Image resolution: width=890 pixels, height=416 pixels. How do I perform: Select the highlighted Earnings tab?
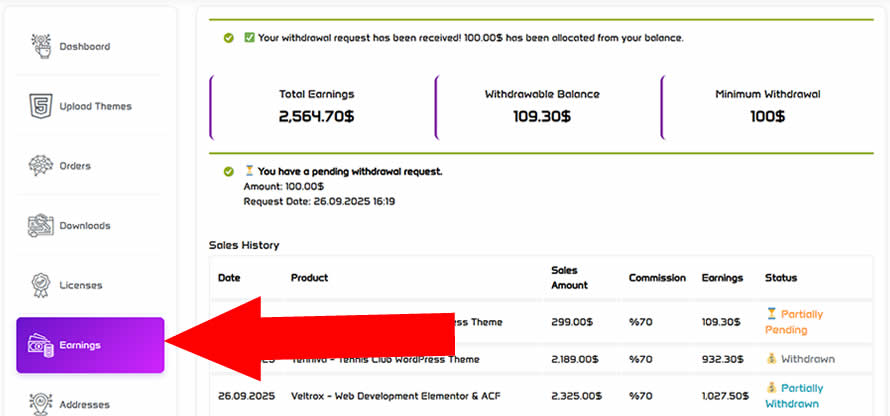pos(90,345)
